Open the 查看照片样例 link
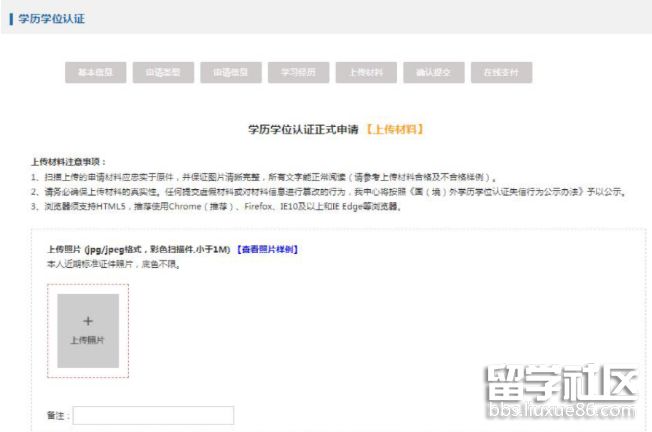 click(267, 249)
